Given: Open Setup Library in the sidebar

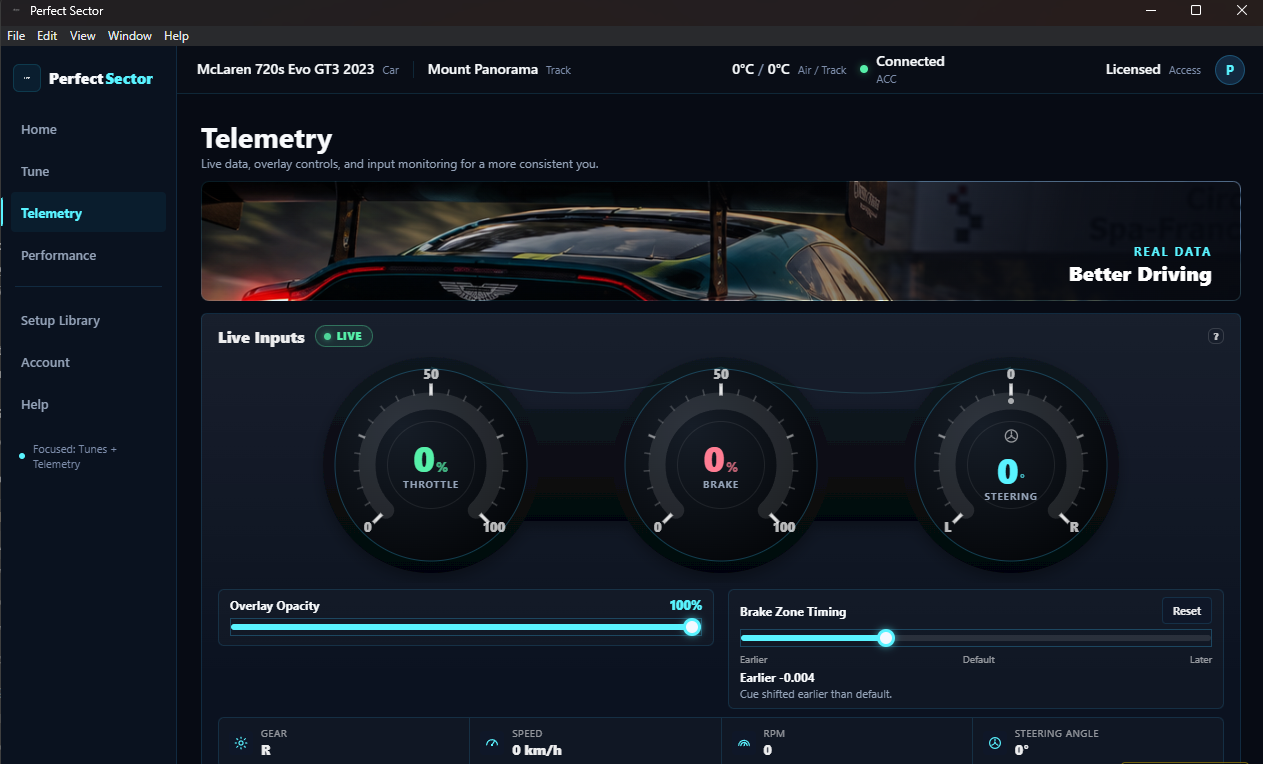Looking at the screenshot, I should tap(89, 321).
